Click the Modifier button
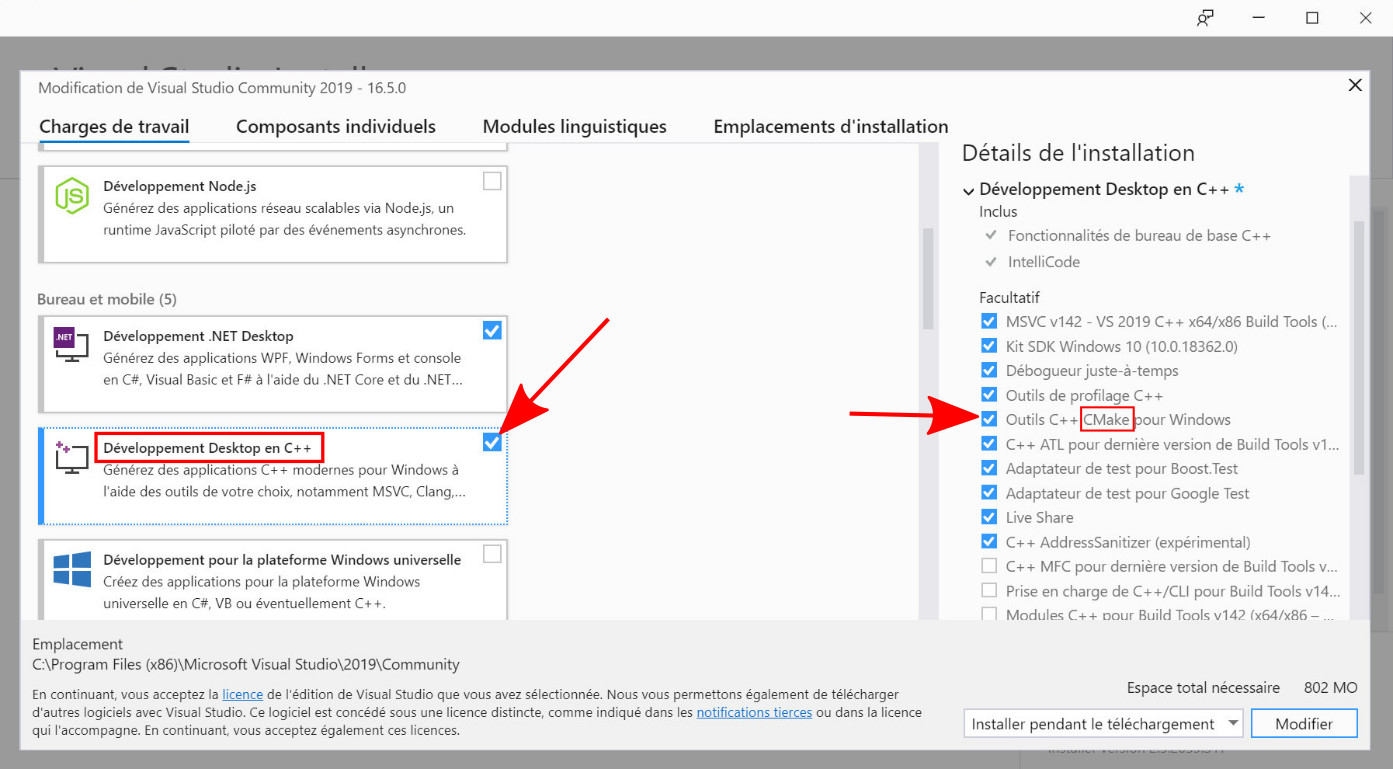The width and height of the screenshot is (1393, 769). pos(1304,723)
